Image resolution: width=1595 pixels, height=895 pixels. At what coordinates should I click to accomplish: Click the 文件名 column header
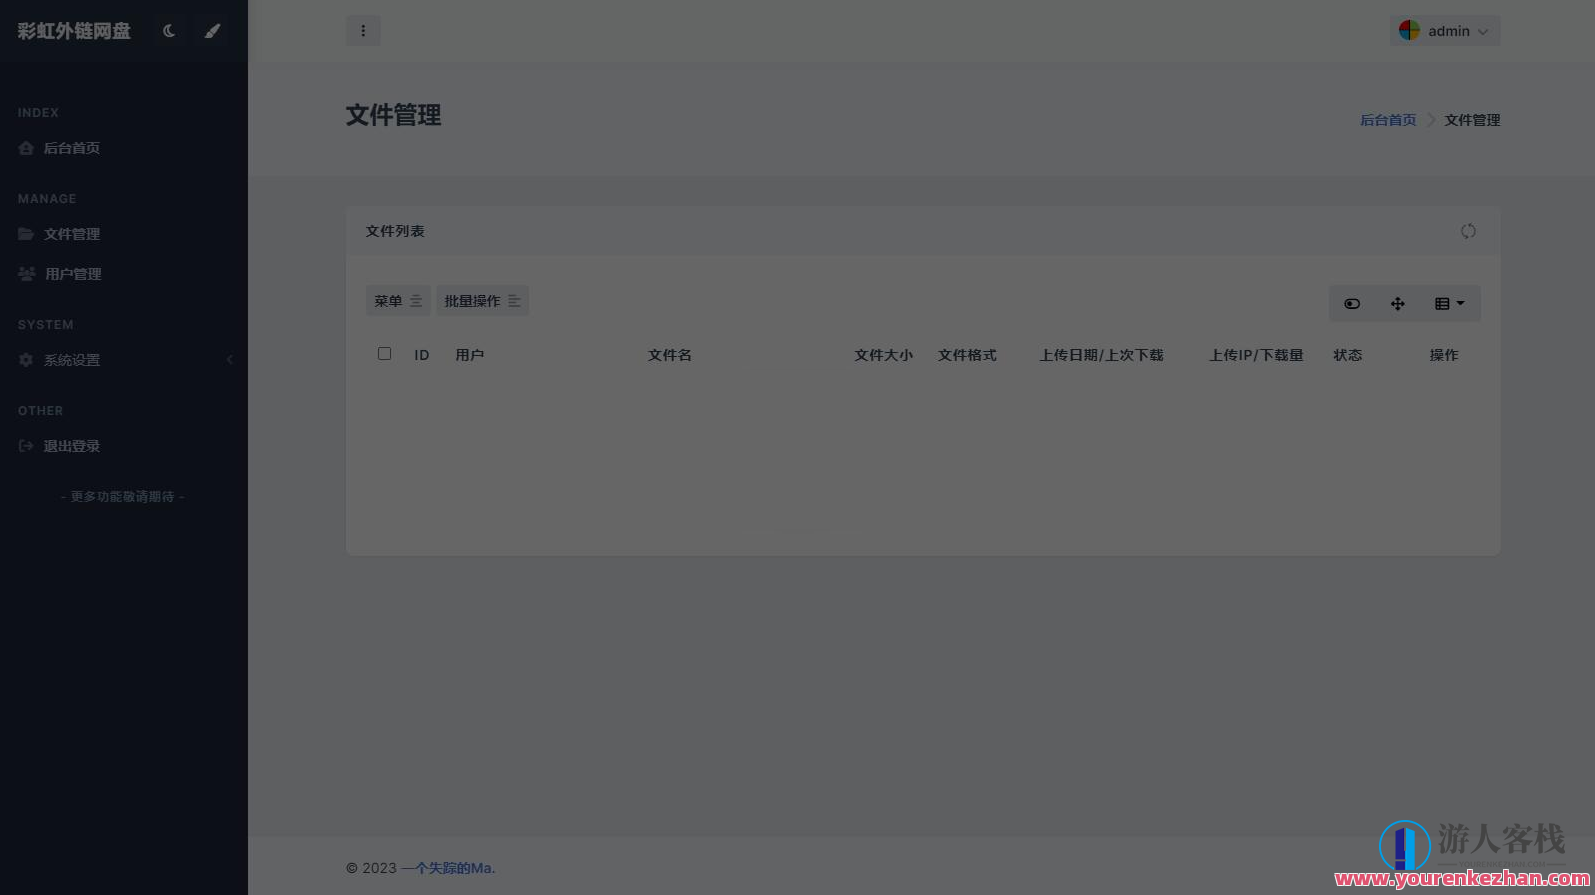670,355
